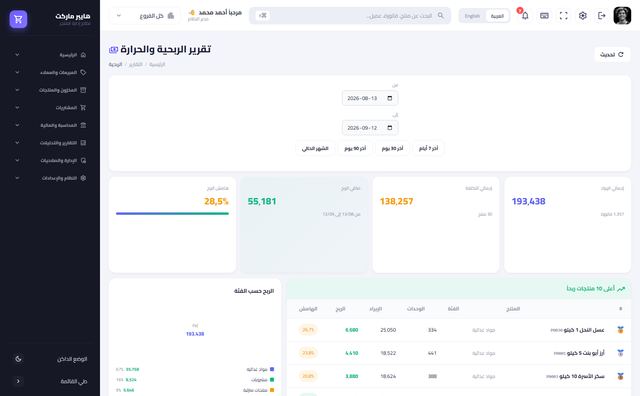Open the all-branches كل الفروع dropdown
Viewport: 640px width, 396px height.
tap(144, 16)
